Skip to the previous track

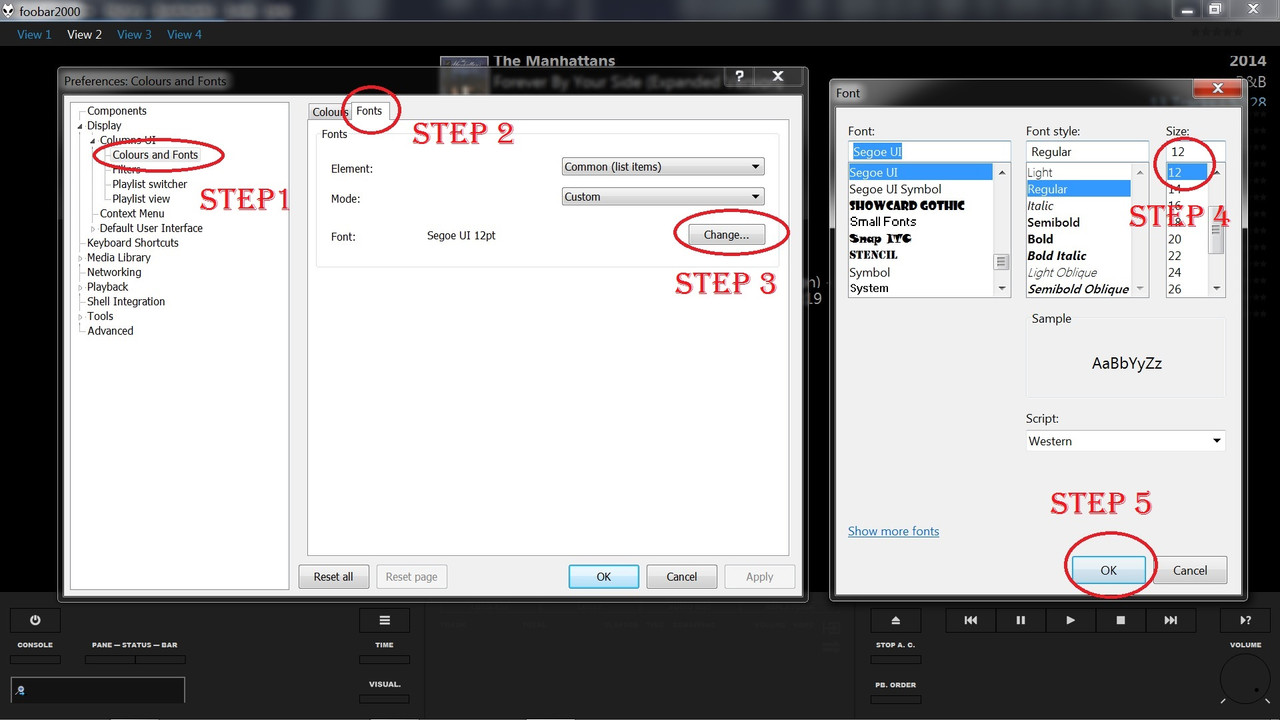[x=970, y=620]
